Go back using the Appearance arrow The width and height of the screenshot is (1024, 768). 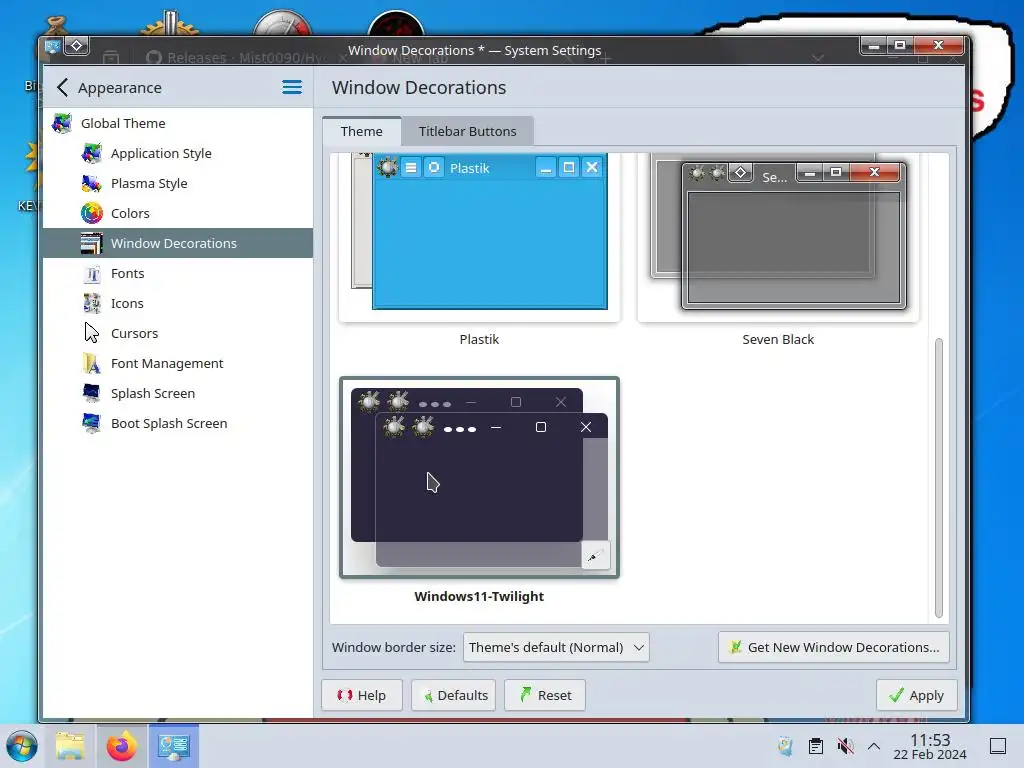tap(63, 88)
